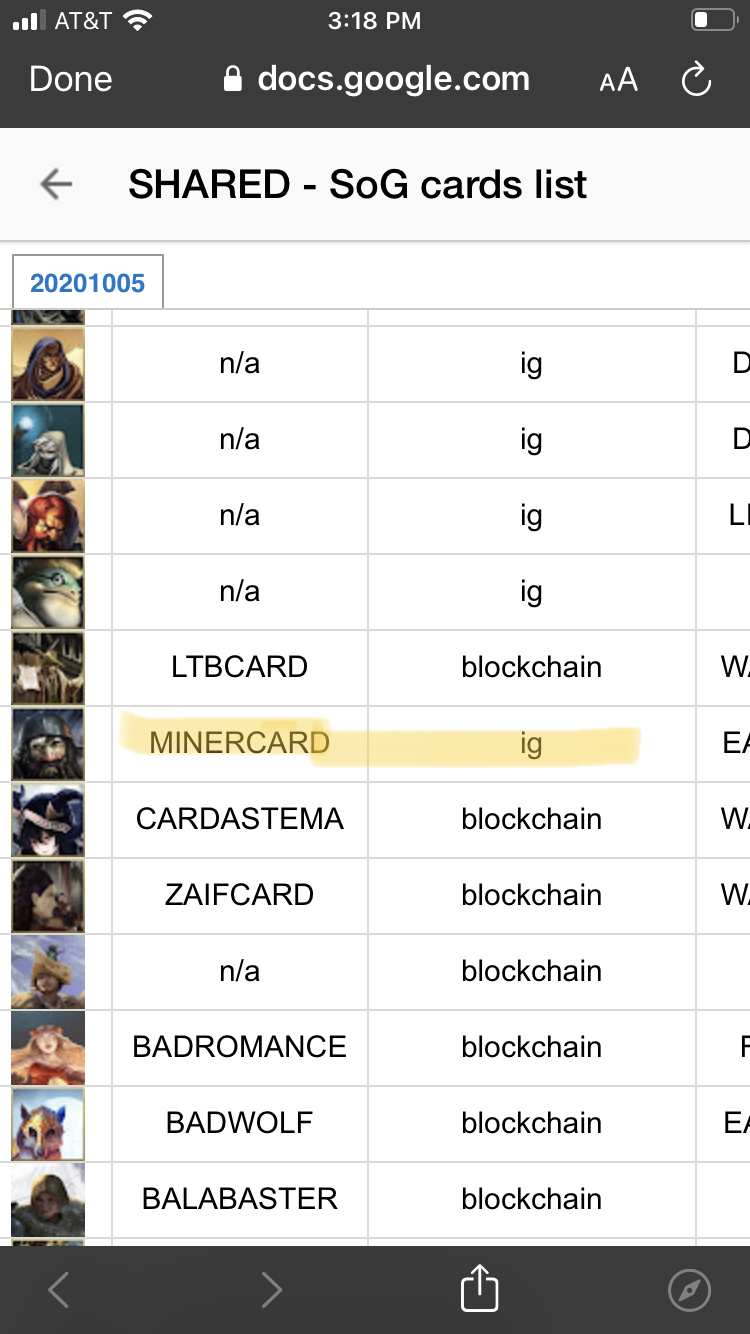Tap Done to close the browser view
The height and width of the screenshot is (1334, 750).
click(x=71, y=79)
